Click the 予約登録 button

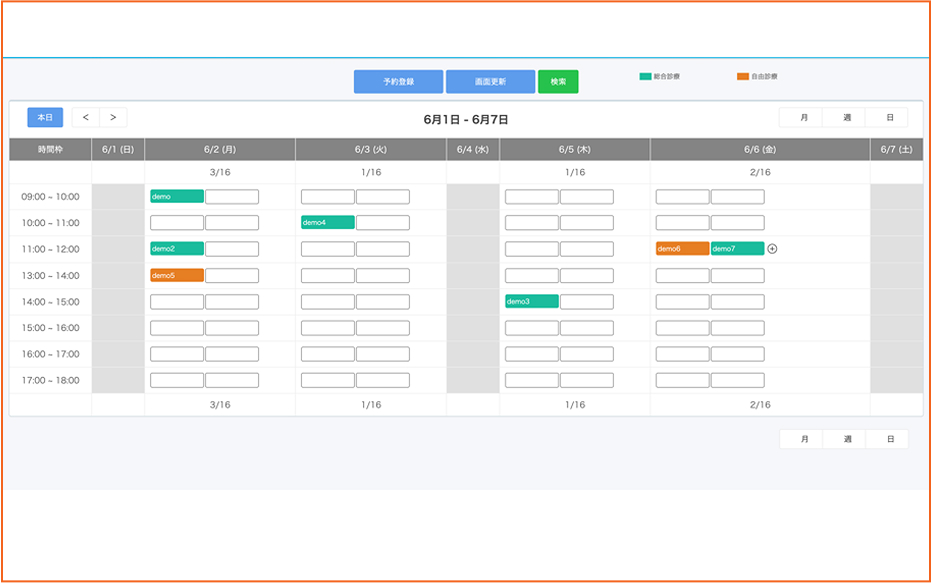coord(398,82)
